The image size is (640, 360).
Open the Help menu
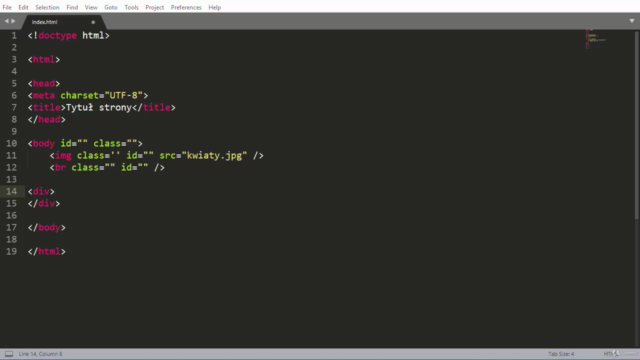215,7
